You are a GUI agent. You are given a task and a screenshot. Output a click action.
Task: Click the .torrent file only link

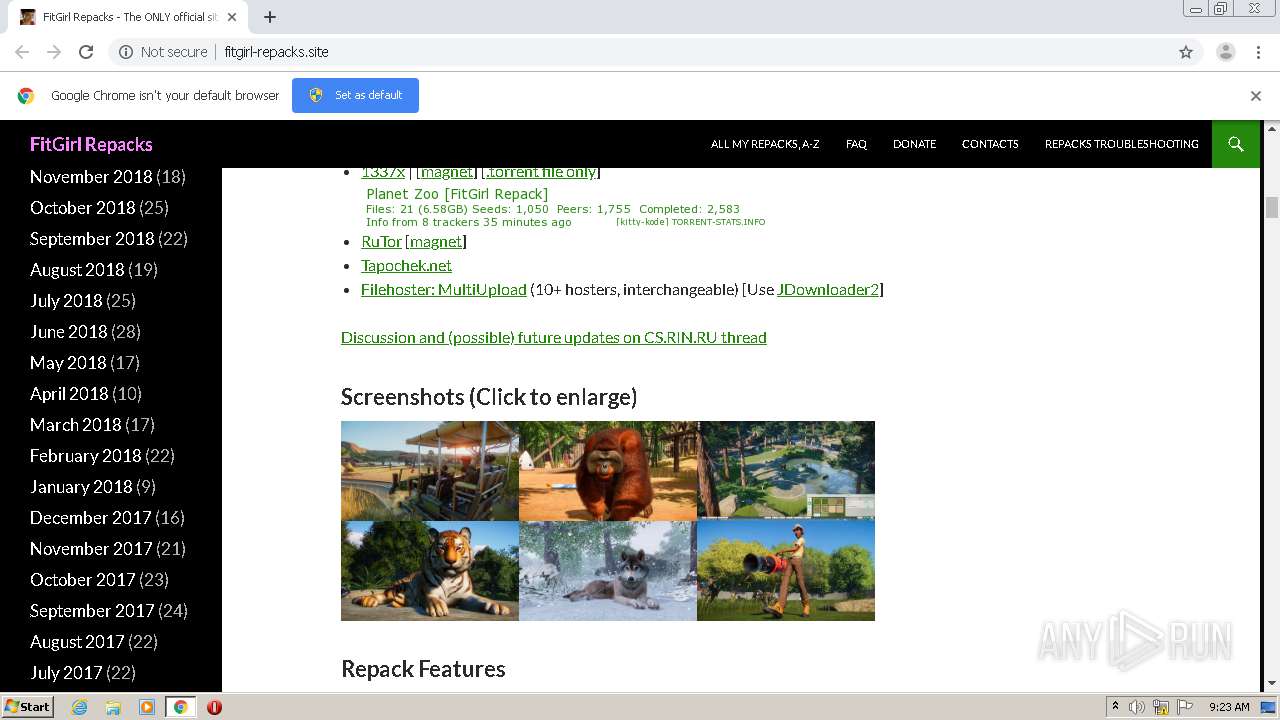[x=541, y=172]
